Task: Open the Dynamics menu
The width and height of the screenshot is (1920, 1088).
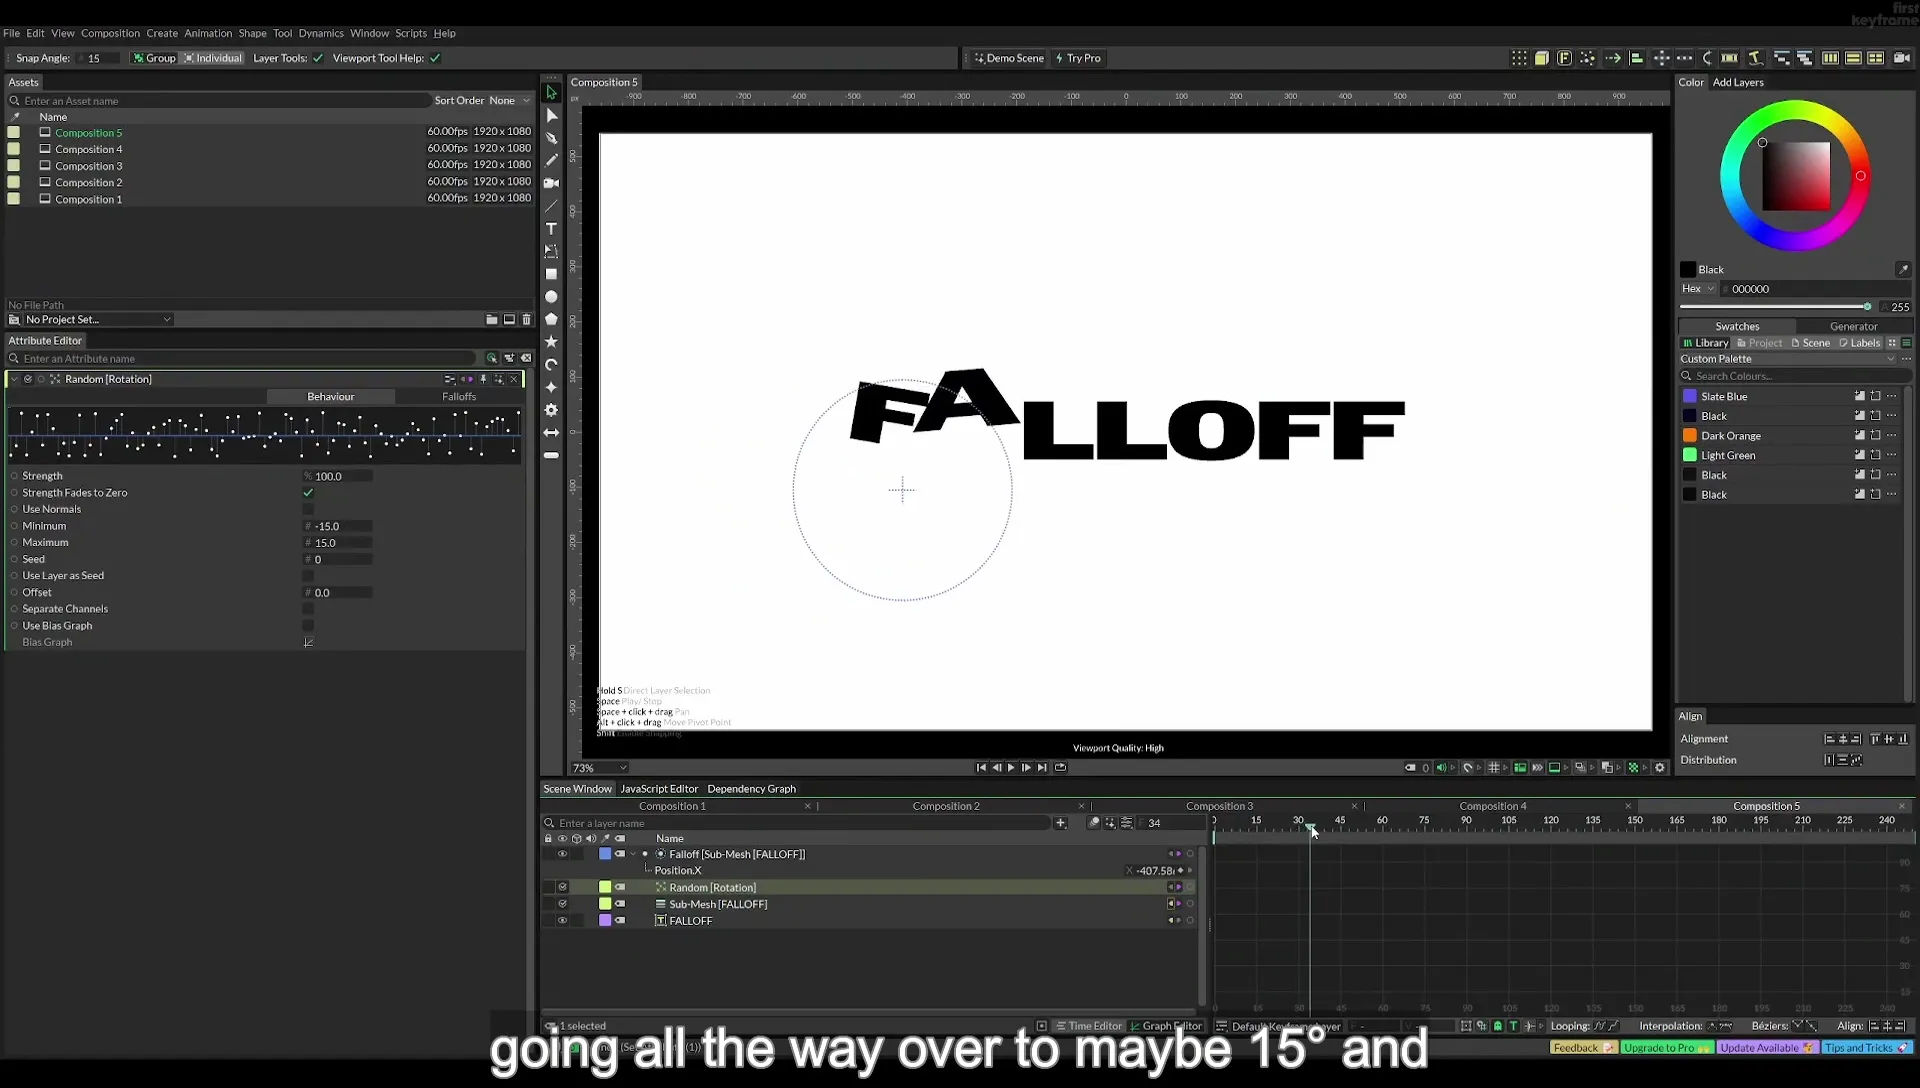Action: [x=321, y=33]
